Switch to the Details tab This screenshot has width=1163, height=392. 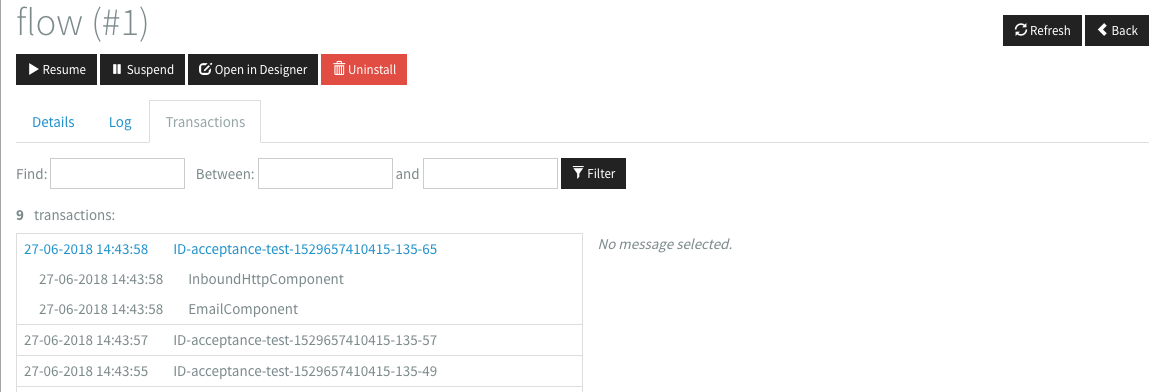pos(53,122)
